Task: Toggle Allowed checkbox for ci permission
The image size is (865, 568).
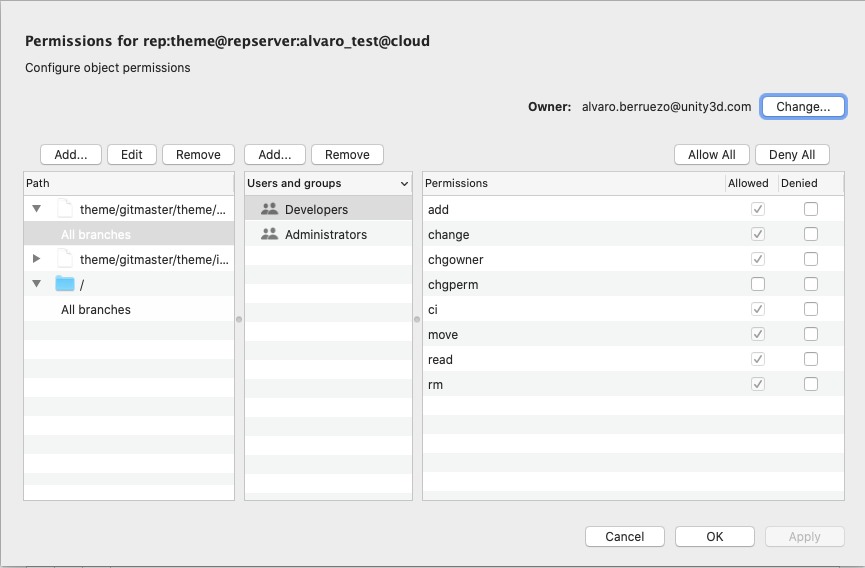Action: click(758, 309)
